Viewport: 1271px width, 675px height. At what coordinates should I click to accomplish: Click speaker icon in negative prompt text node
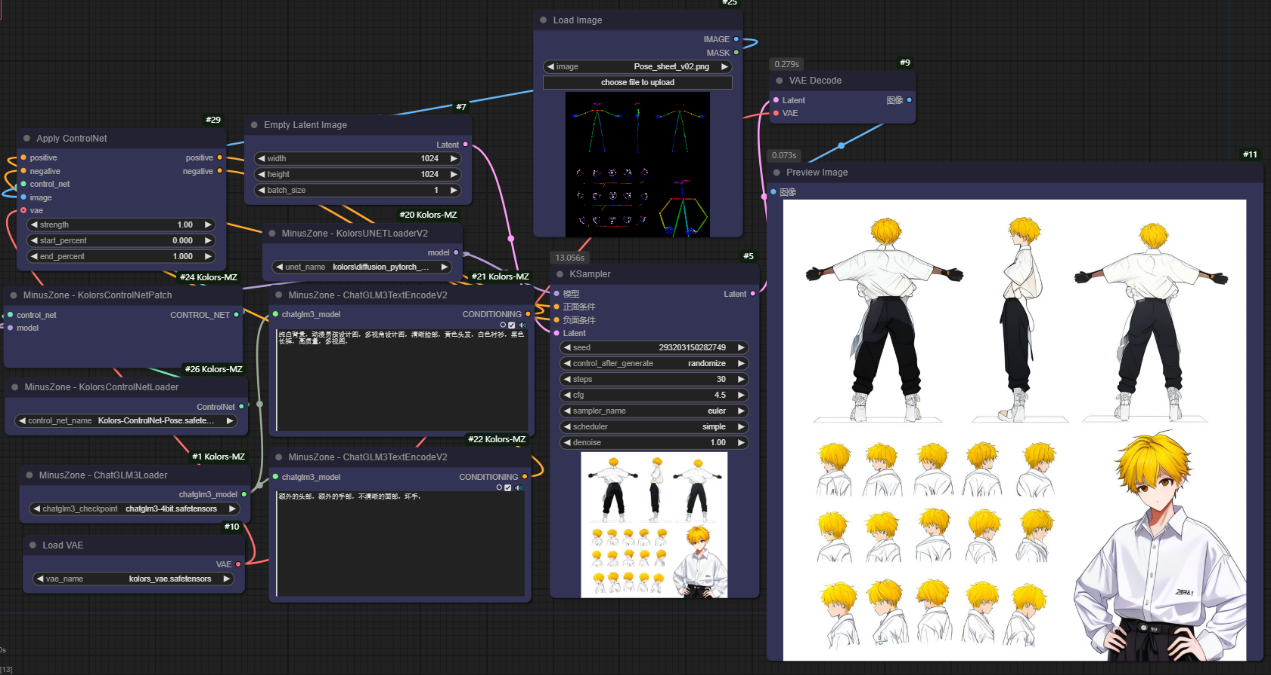[x=521, y=488]
